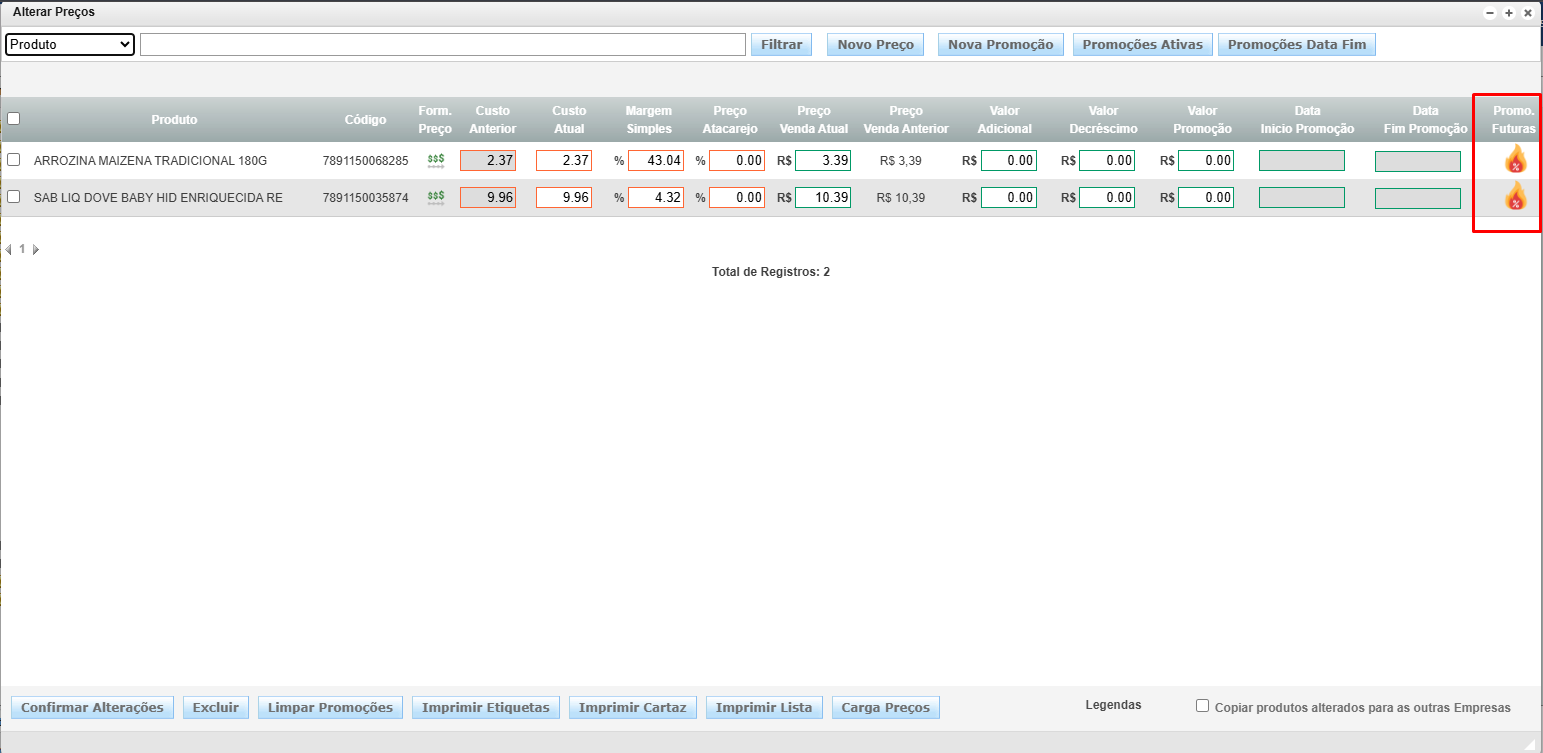The width and height of the screenshot is (1543, 753).
Task: Go to previous page arrow in pagination
Action: [9, 249]
